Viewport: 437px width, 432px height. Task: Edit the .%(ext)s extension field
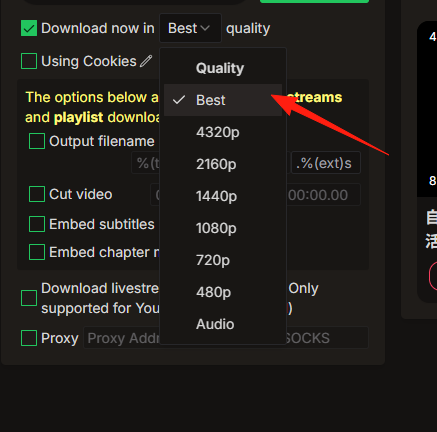click(326, 163)
